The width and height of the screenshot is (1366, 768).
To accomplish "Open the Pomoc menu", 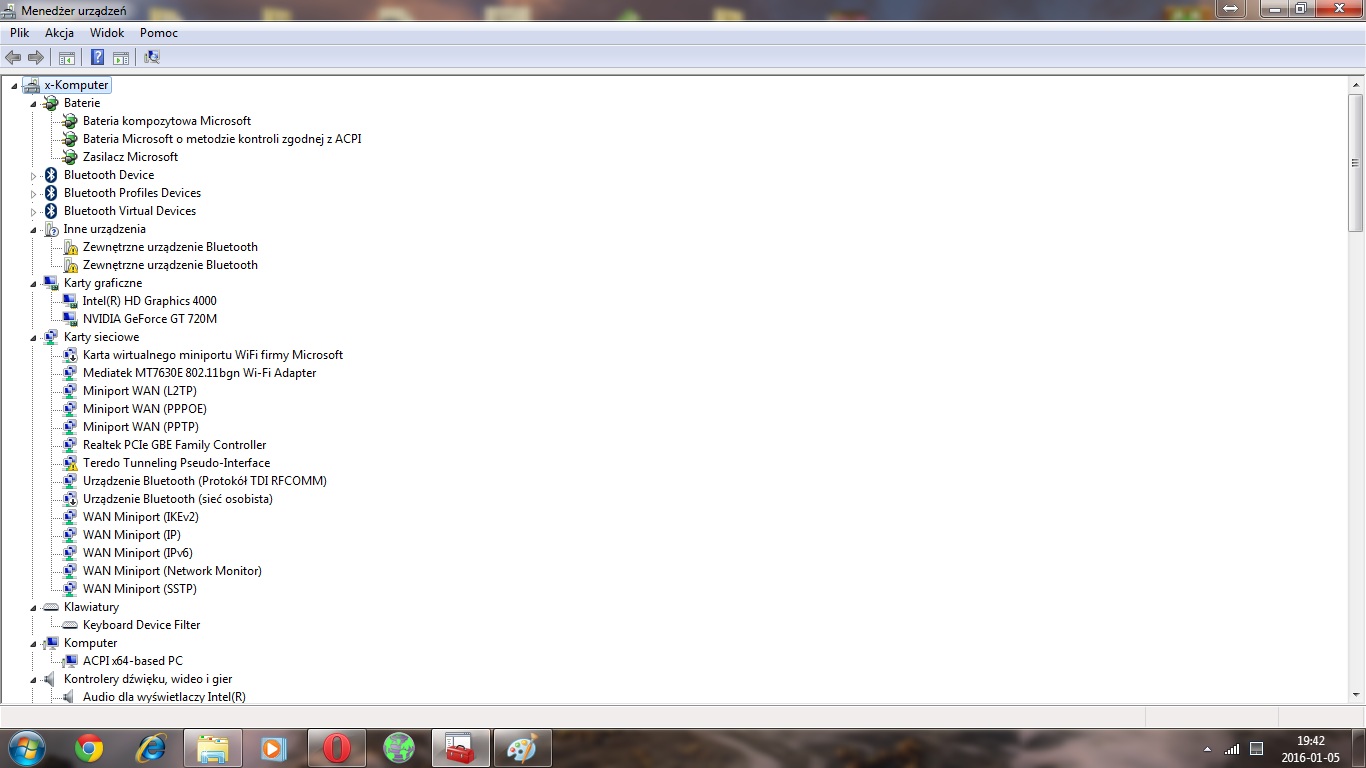I will coord(159,33).
